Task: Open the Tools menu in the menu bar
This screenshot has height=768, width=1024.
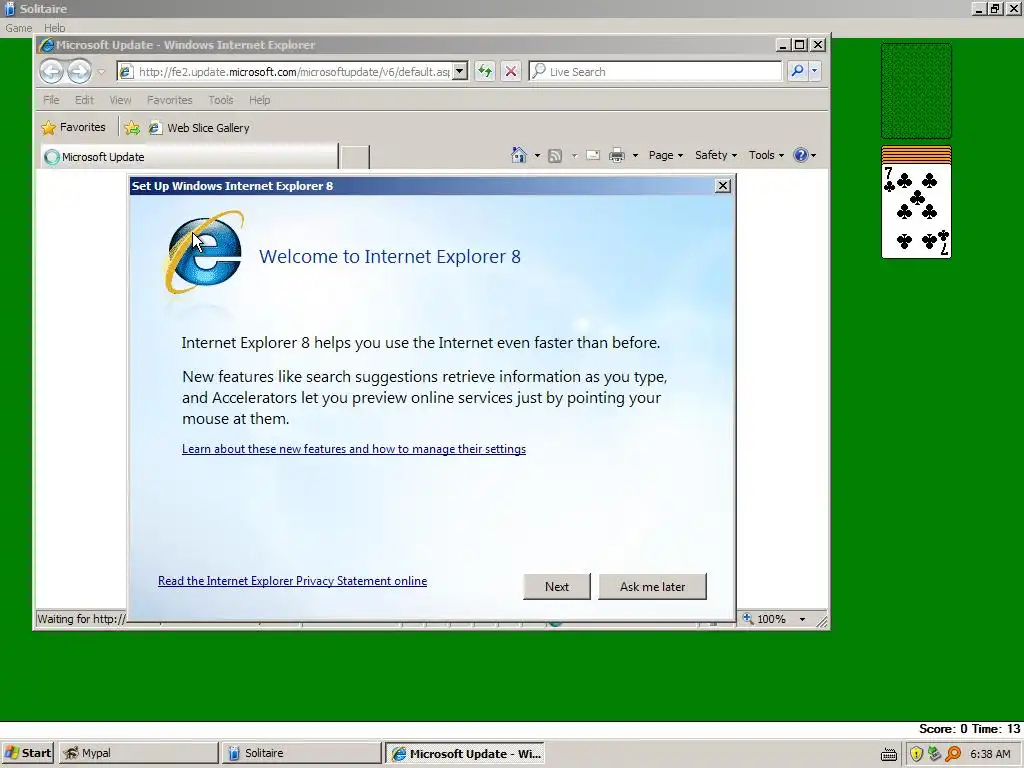Action: pyautogui.click(x=221, y=100)
